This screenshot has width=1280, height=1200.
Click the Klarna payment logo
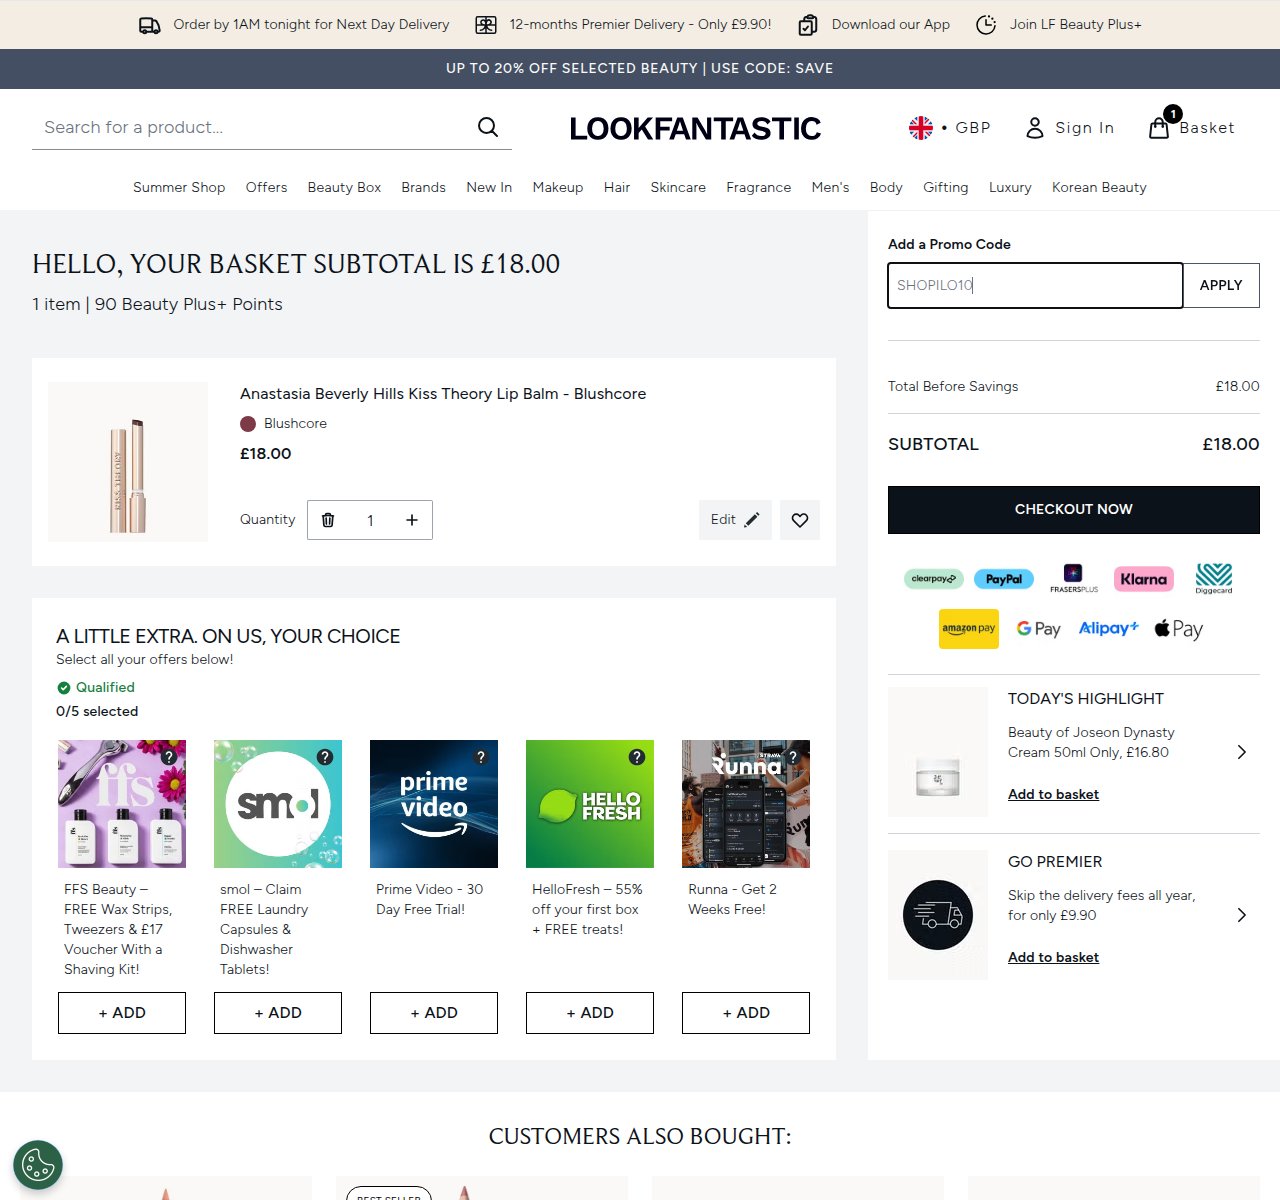[1144, 578]
